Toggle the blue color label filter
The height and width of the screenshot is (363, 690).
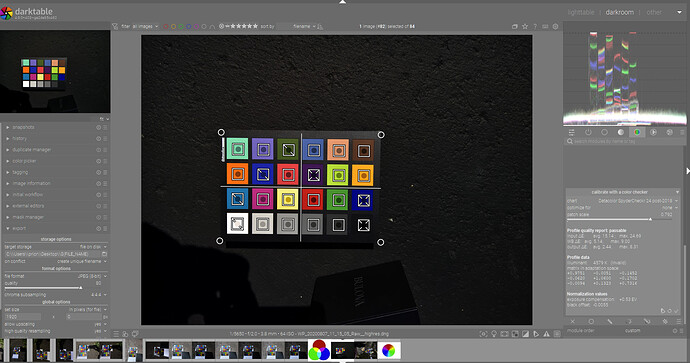188,26
